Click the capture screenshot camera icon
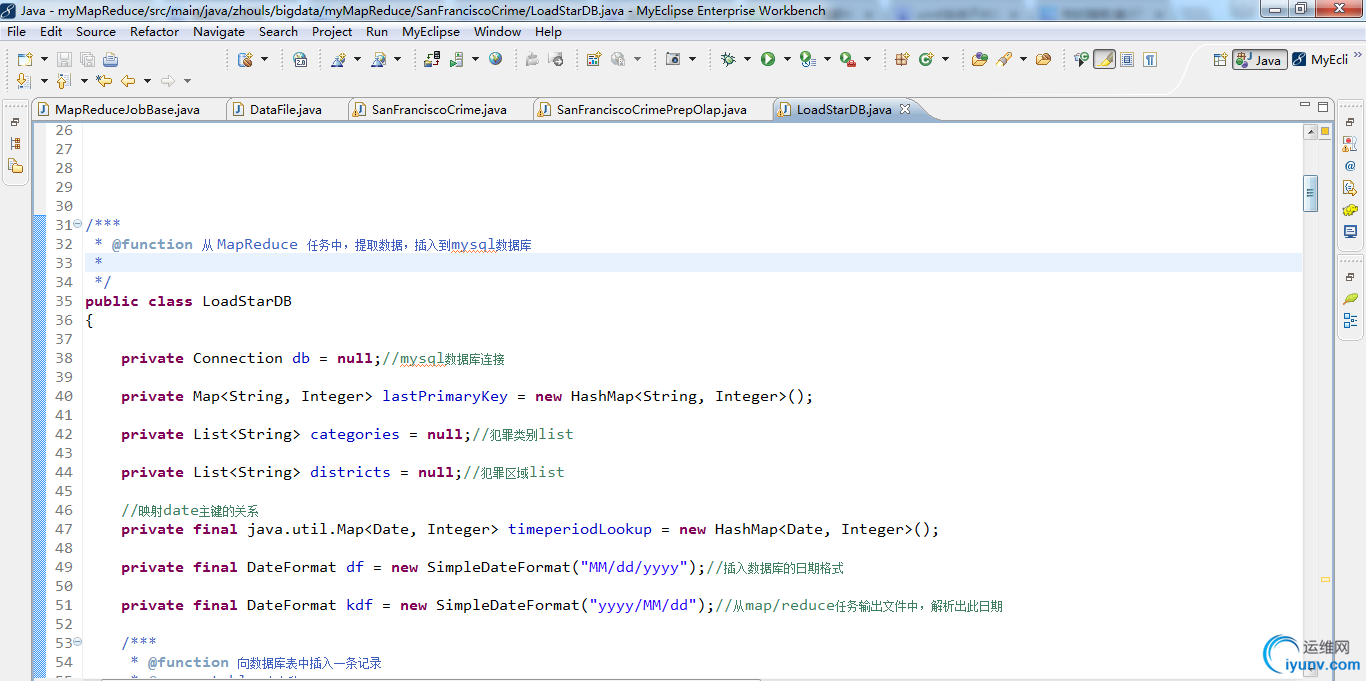The height and width of the screenshot is (681, 1366). 673,60
